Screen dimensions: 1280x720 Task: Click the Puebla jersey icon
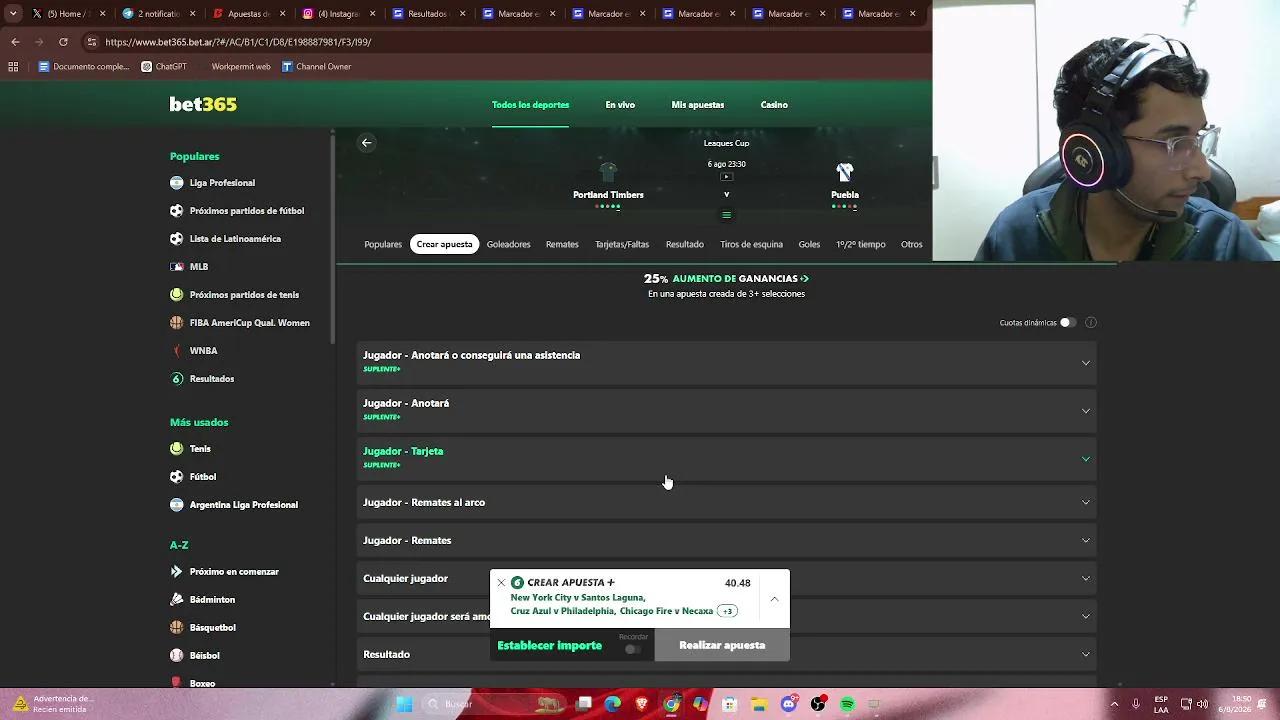[845, 172]
